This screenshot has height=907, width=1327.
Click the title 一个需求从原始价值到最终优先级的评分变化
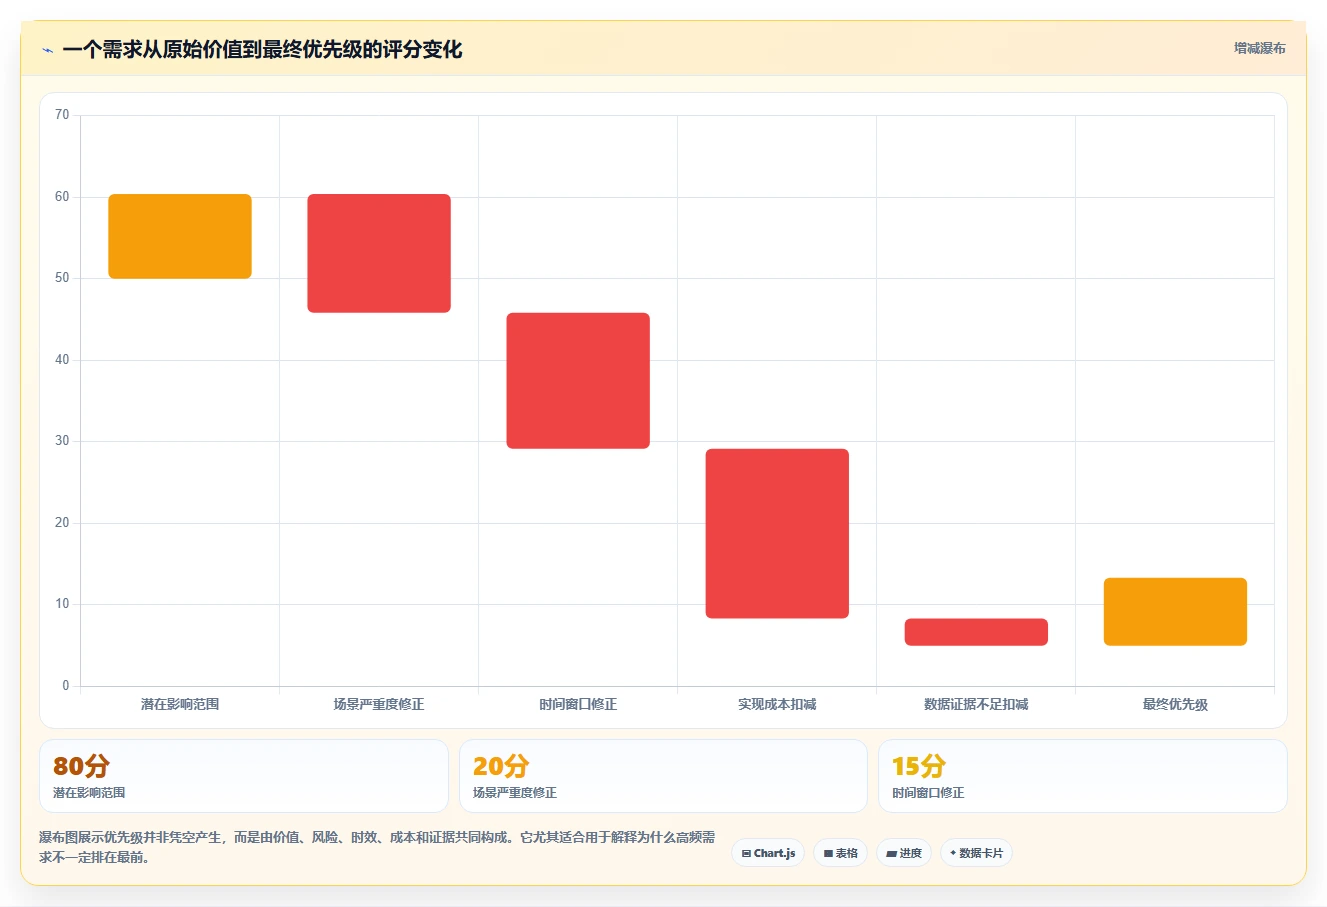[x=262, y=50]
